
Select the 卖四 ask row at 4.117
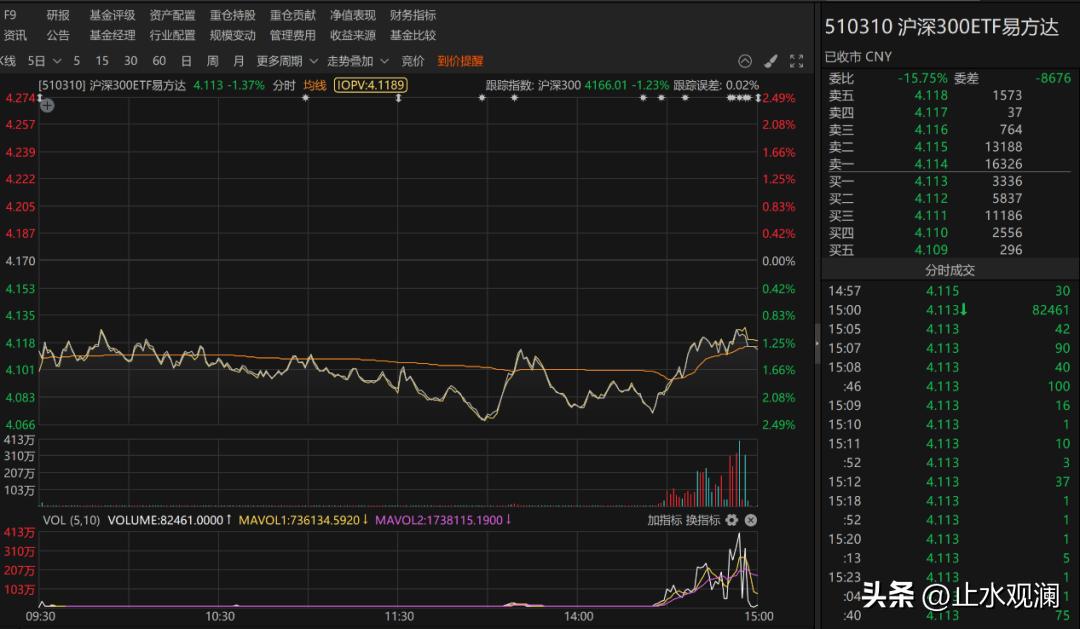[950, 112]
